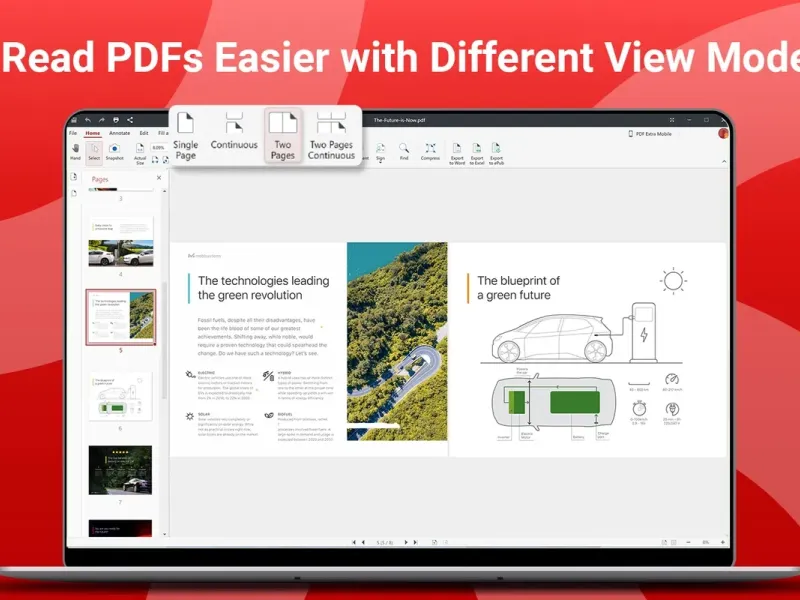Go to the first page
Screen dimensions: 800x600
pos(354,542)
